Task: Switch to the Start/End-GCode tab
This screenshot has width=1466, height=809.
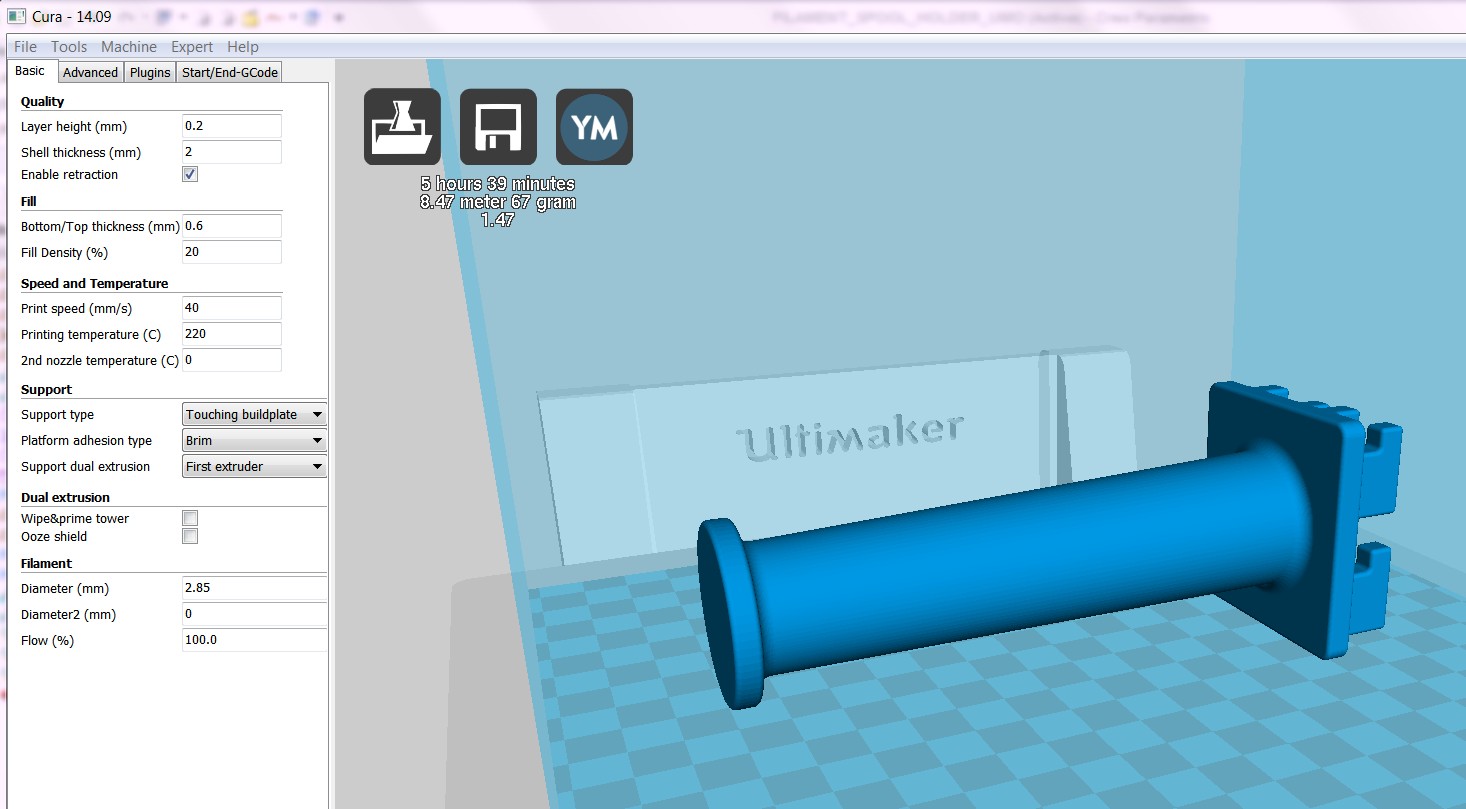Action: coord(230,72)
